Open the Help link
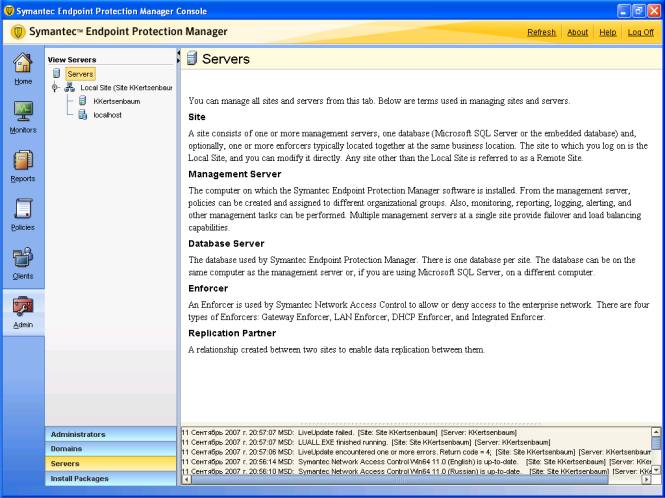This screenshot has width=665, height=498. coord(607,32)
